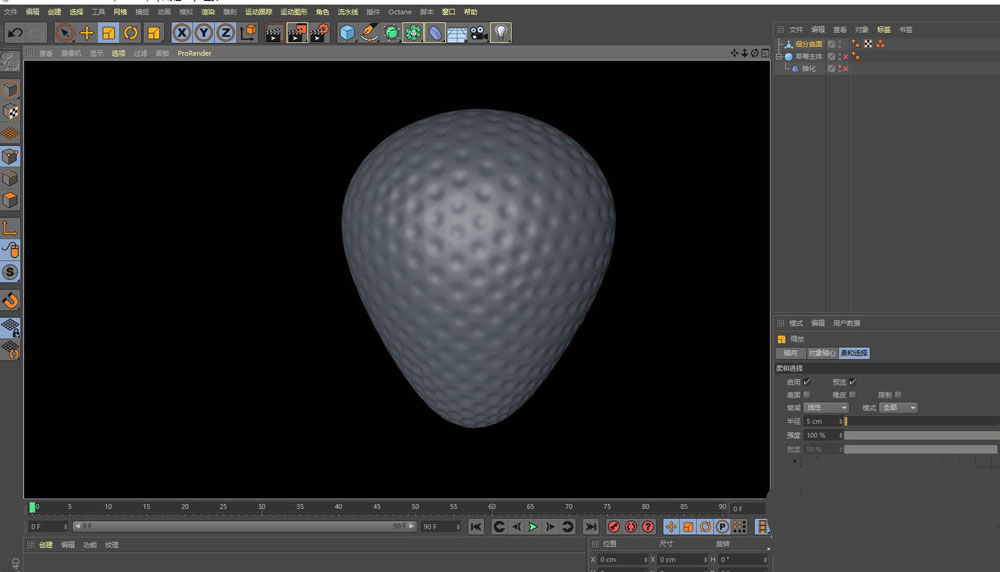Add a cube primitive object
1000x572 pixels.
pyautogui.click(x=347, y=33)
